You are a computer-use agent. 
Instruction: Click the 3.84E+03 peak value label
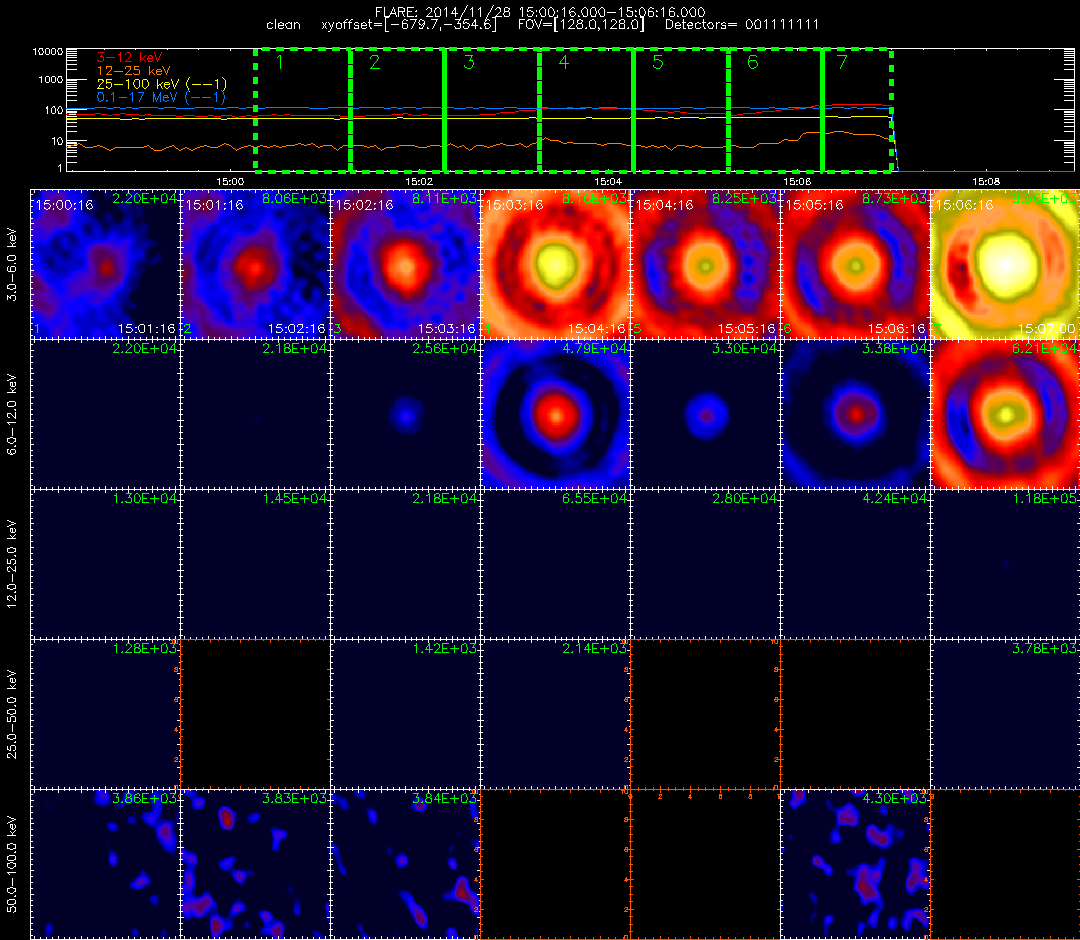444,798
